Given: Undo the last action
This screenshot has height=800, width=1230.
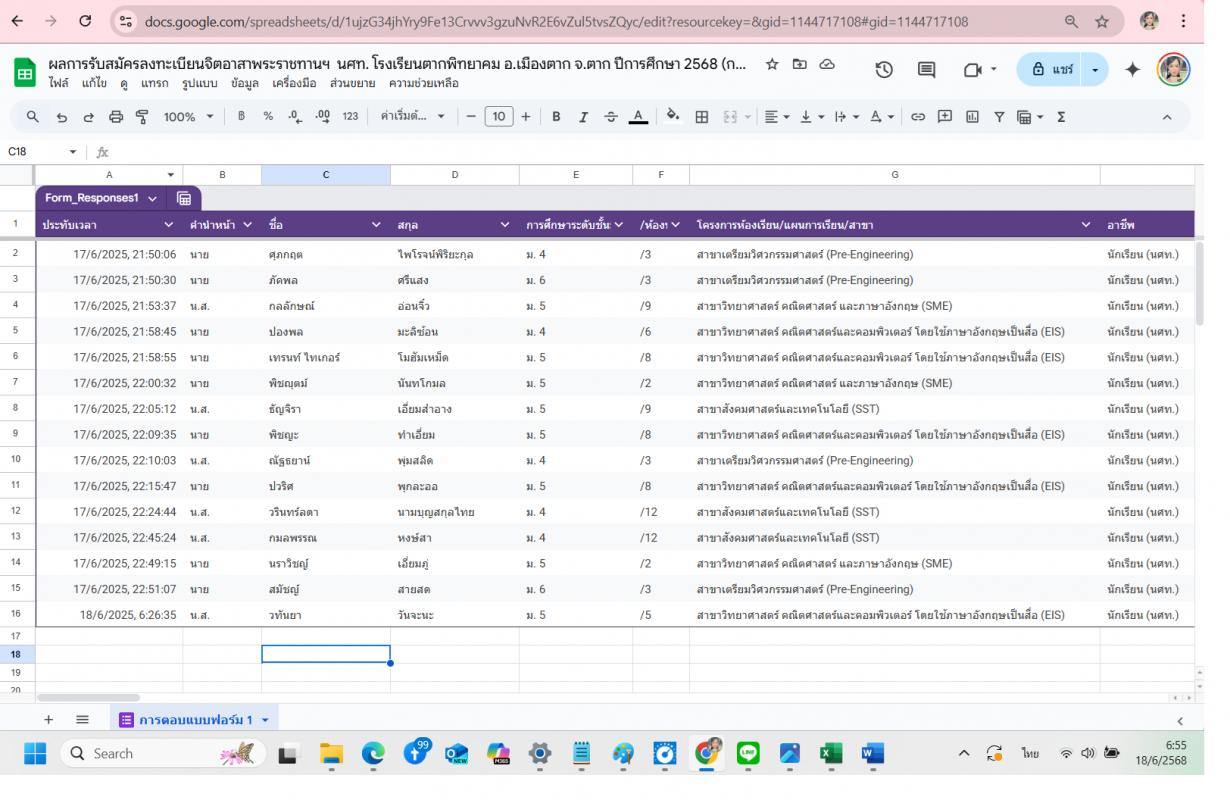Looking at the screenshot, I should (62, 117).
